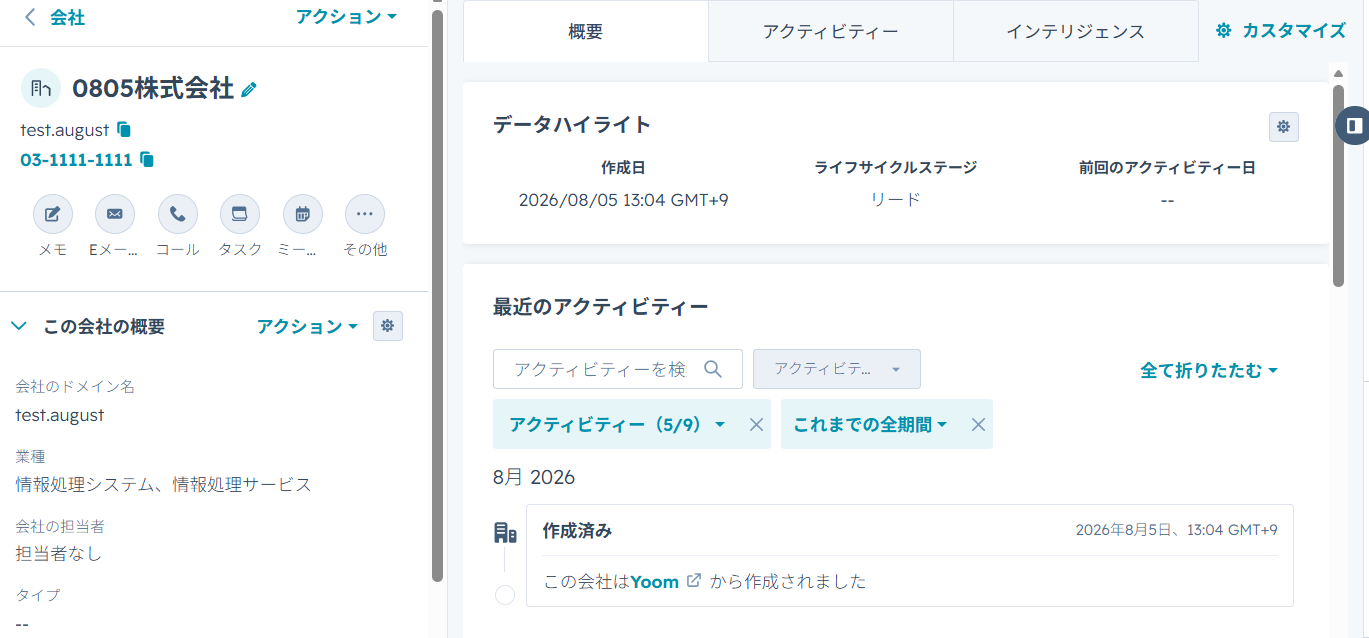Click the building timeline icon beside 作成済み
This screenshot has width=1369, height=638.
coord(505,533)
